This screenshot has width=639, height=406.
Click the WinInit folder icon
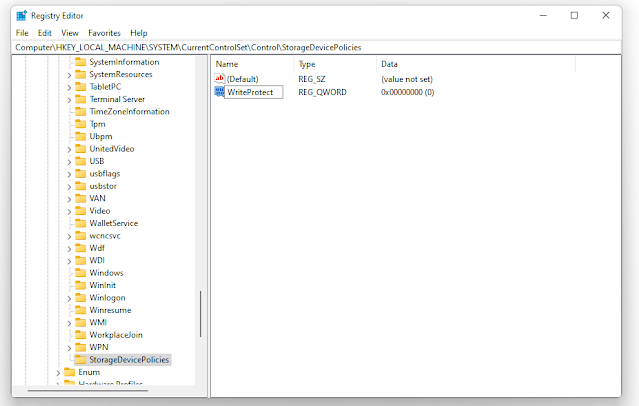point(81,285)
